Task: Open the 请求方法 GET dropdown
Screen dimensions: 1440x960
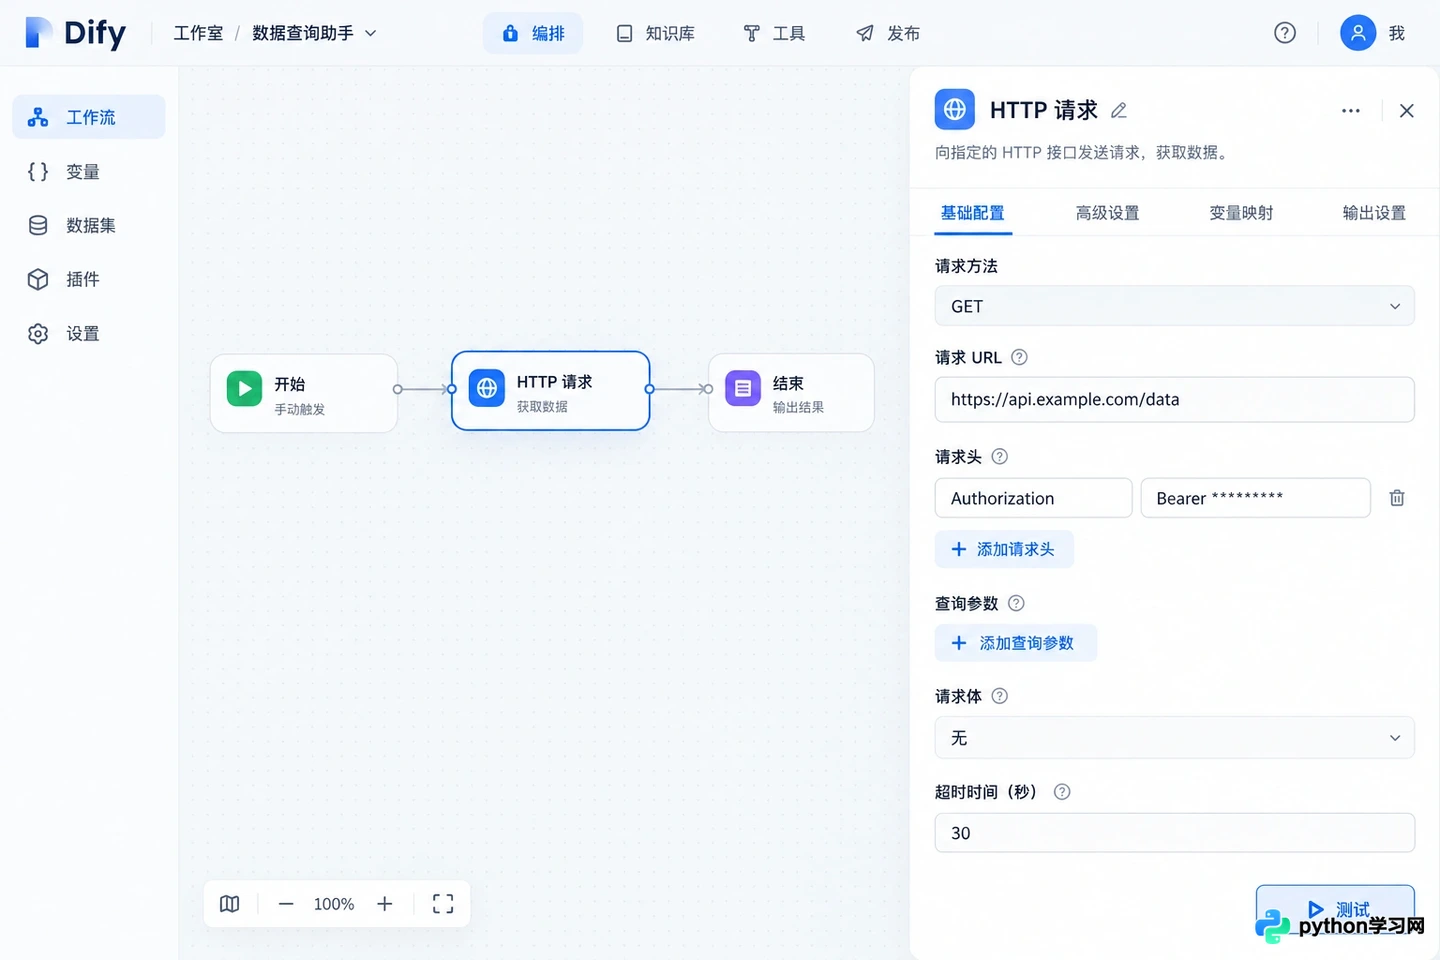Action: [x=1175, y=306]
